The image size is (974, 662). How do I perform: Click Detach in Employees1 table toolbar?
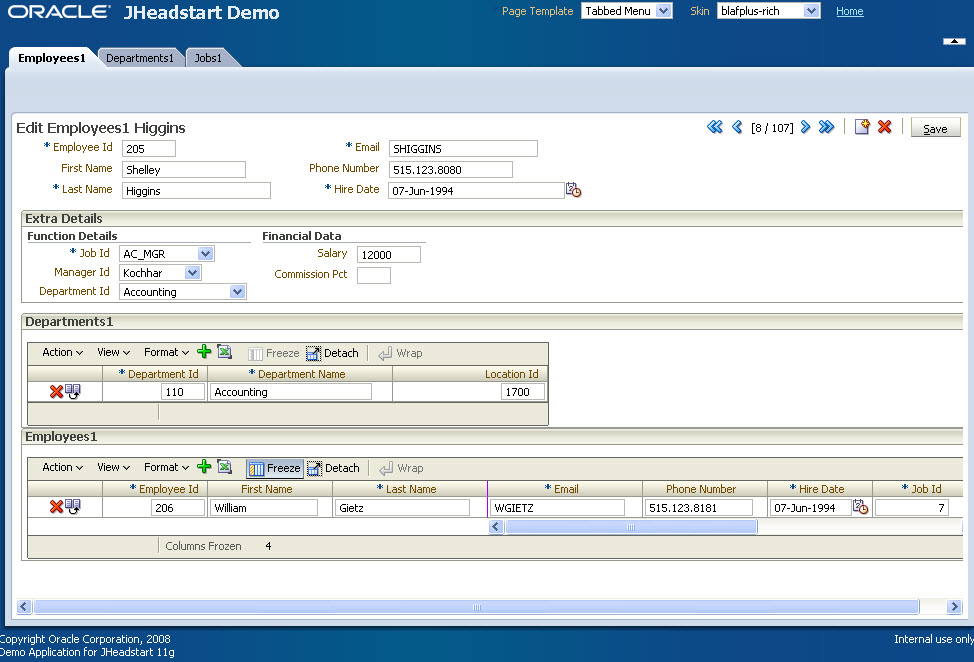[334, 468]
